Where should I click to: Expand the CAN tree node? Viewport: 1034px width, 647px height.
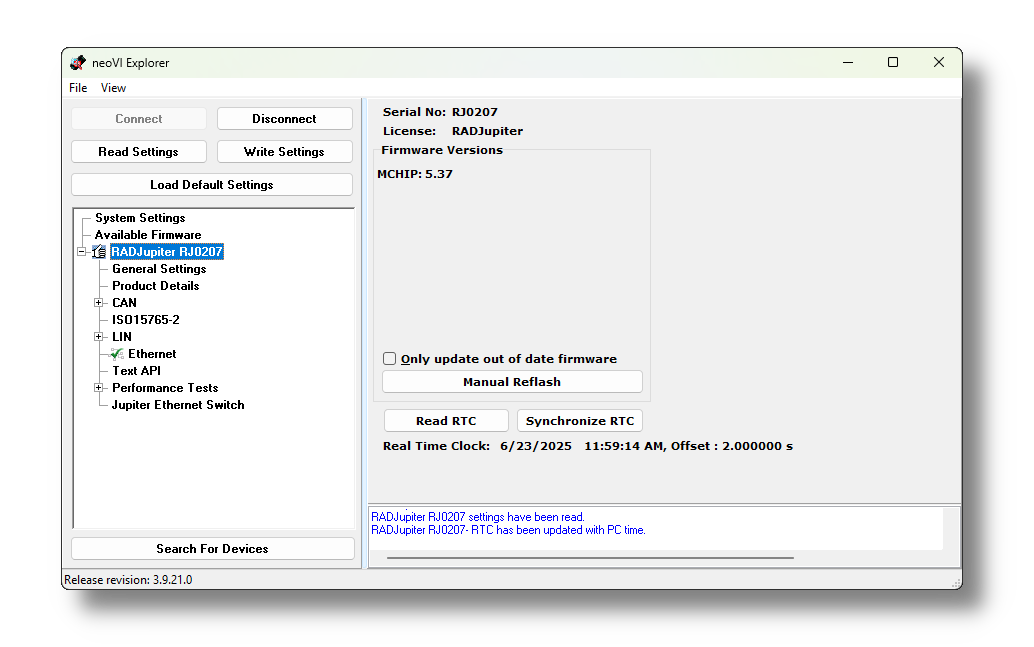[98, 303]
